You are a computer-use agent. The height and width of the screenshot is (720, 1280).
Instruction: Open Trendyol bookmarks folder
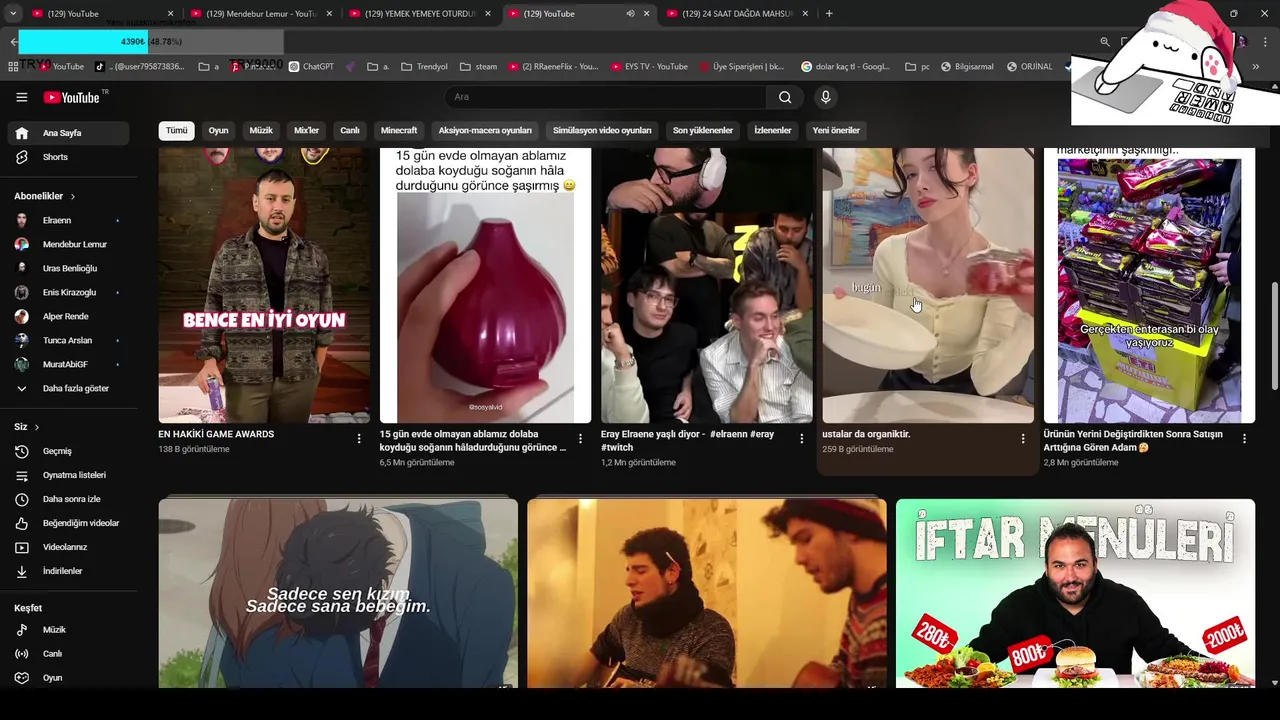424,67
